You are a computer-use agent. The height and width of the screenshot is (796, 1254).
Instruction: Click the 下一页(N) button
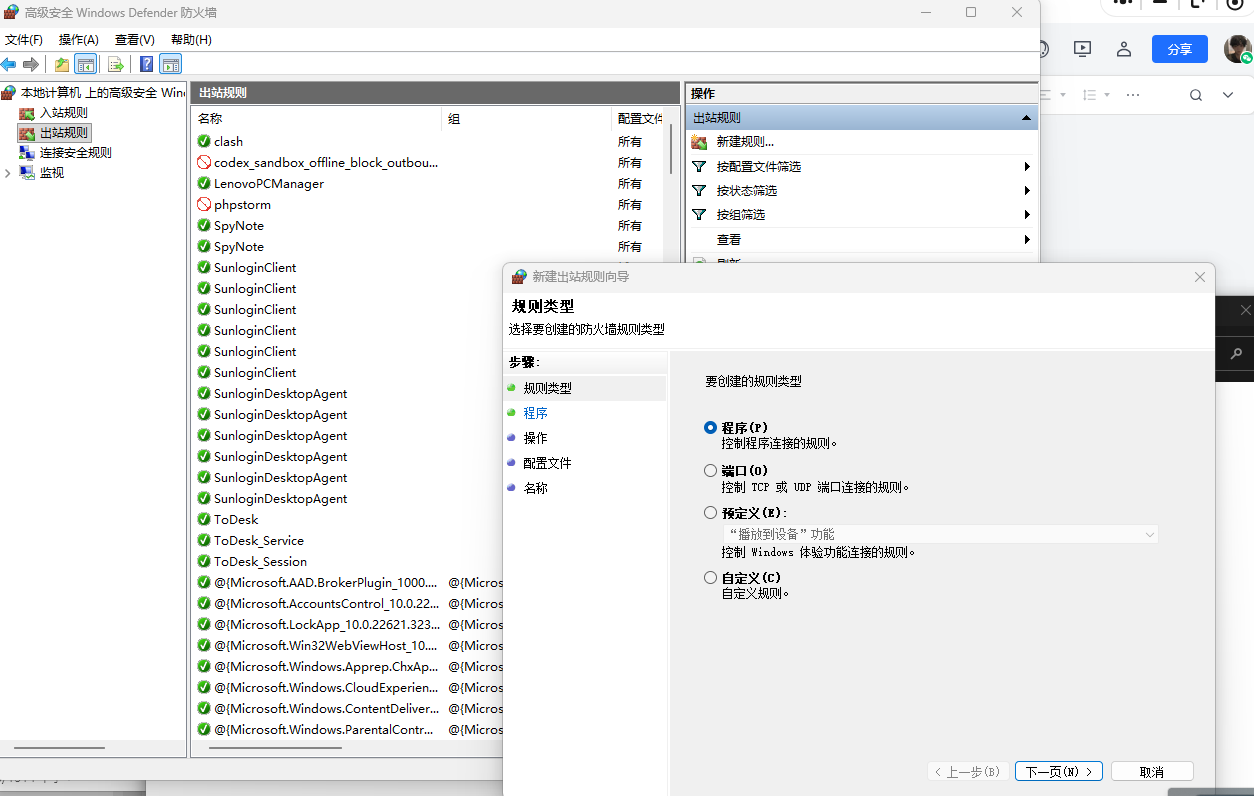click(x=1058, y=772)
